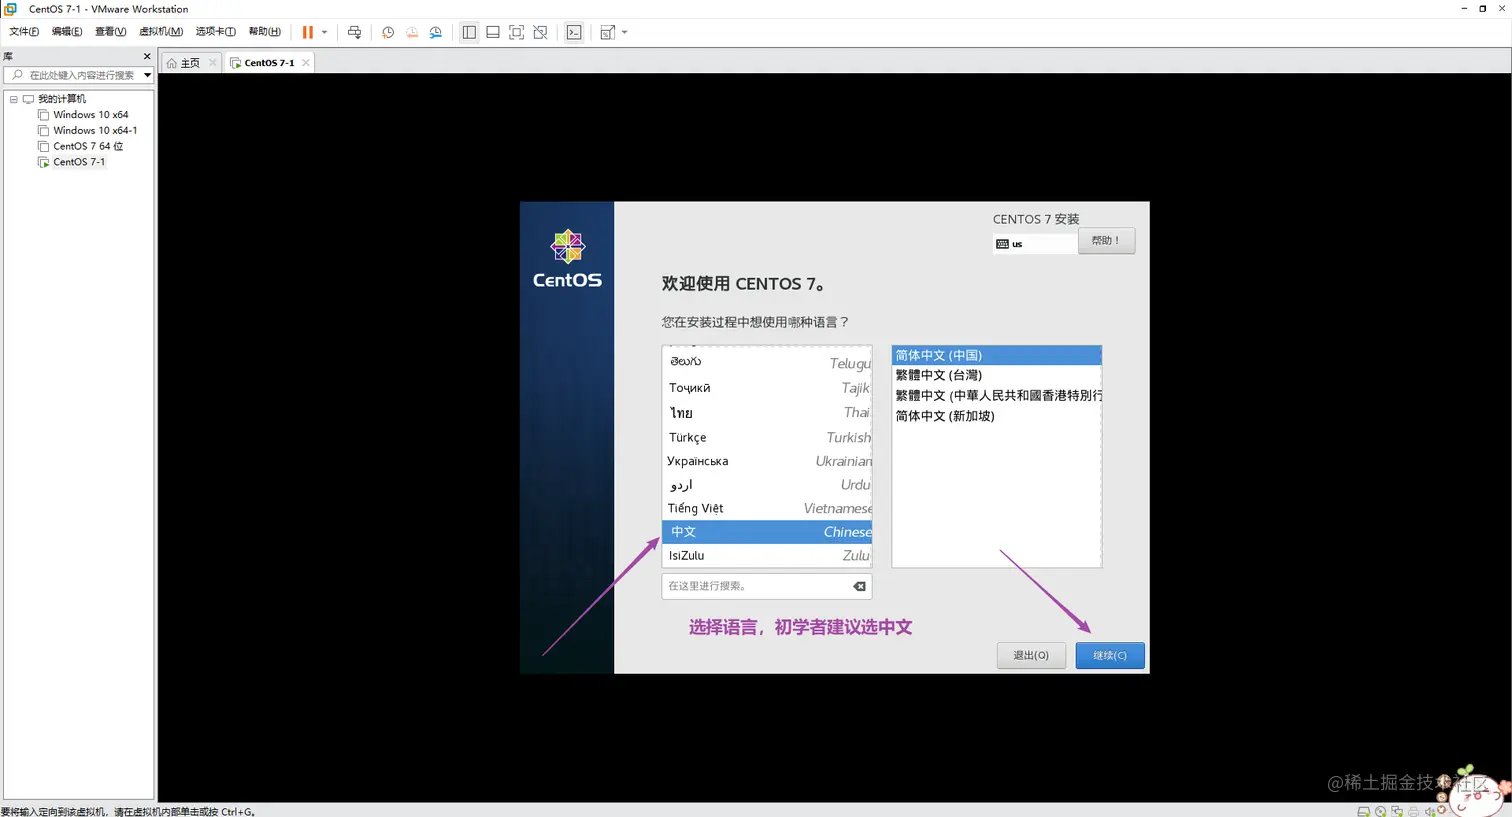The image size is (1512, 817).
Task: Toggle the library sidebar view icon
Action: click(x=469, y=33)
